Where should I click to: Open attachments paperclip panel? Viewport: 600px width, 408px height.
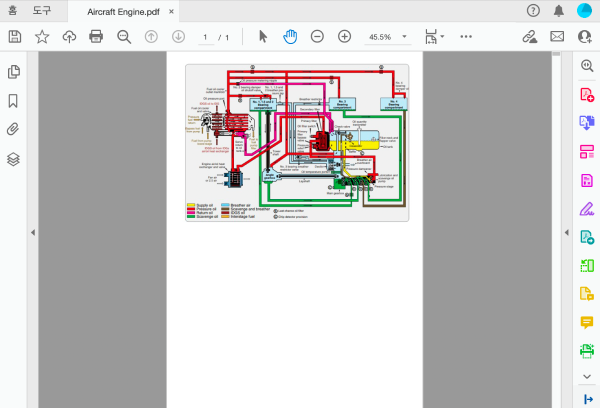tap(13, 129)
